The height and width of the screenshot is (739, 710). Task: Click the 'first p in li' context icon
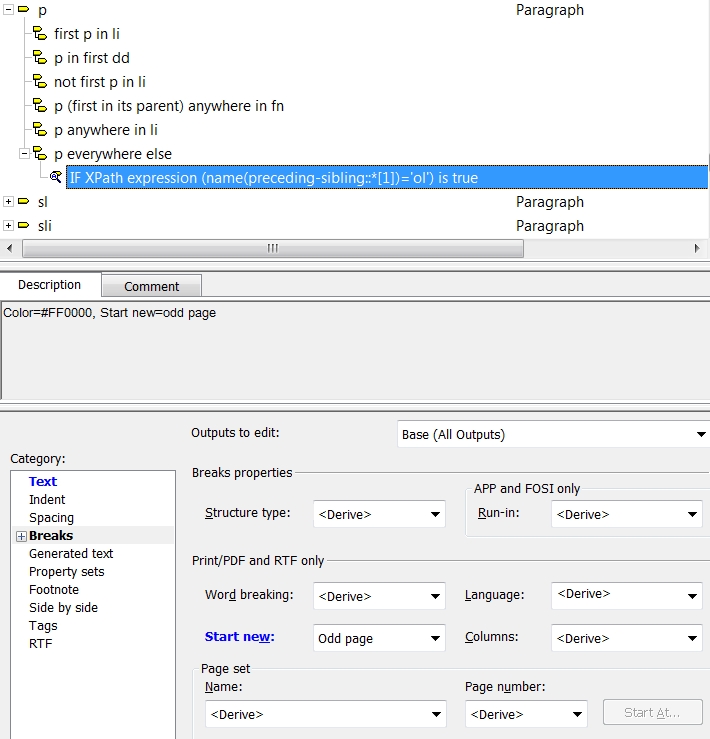(40, 33)
